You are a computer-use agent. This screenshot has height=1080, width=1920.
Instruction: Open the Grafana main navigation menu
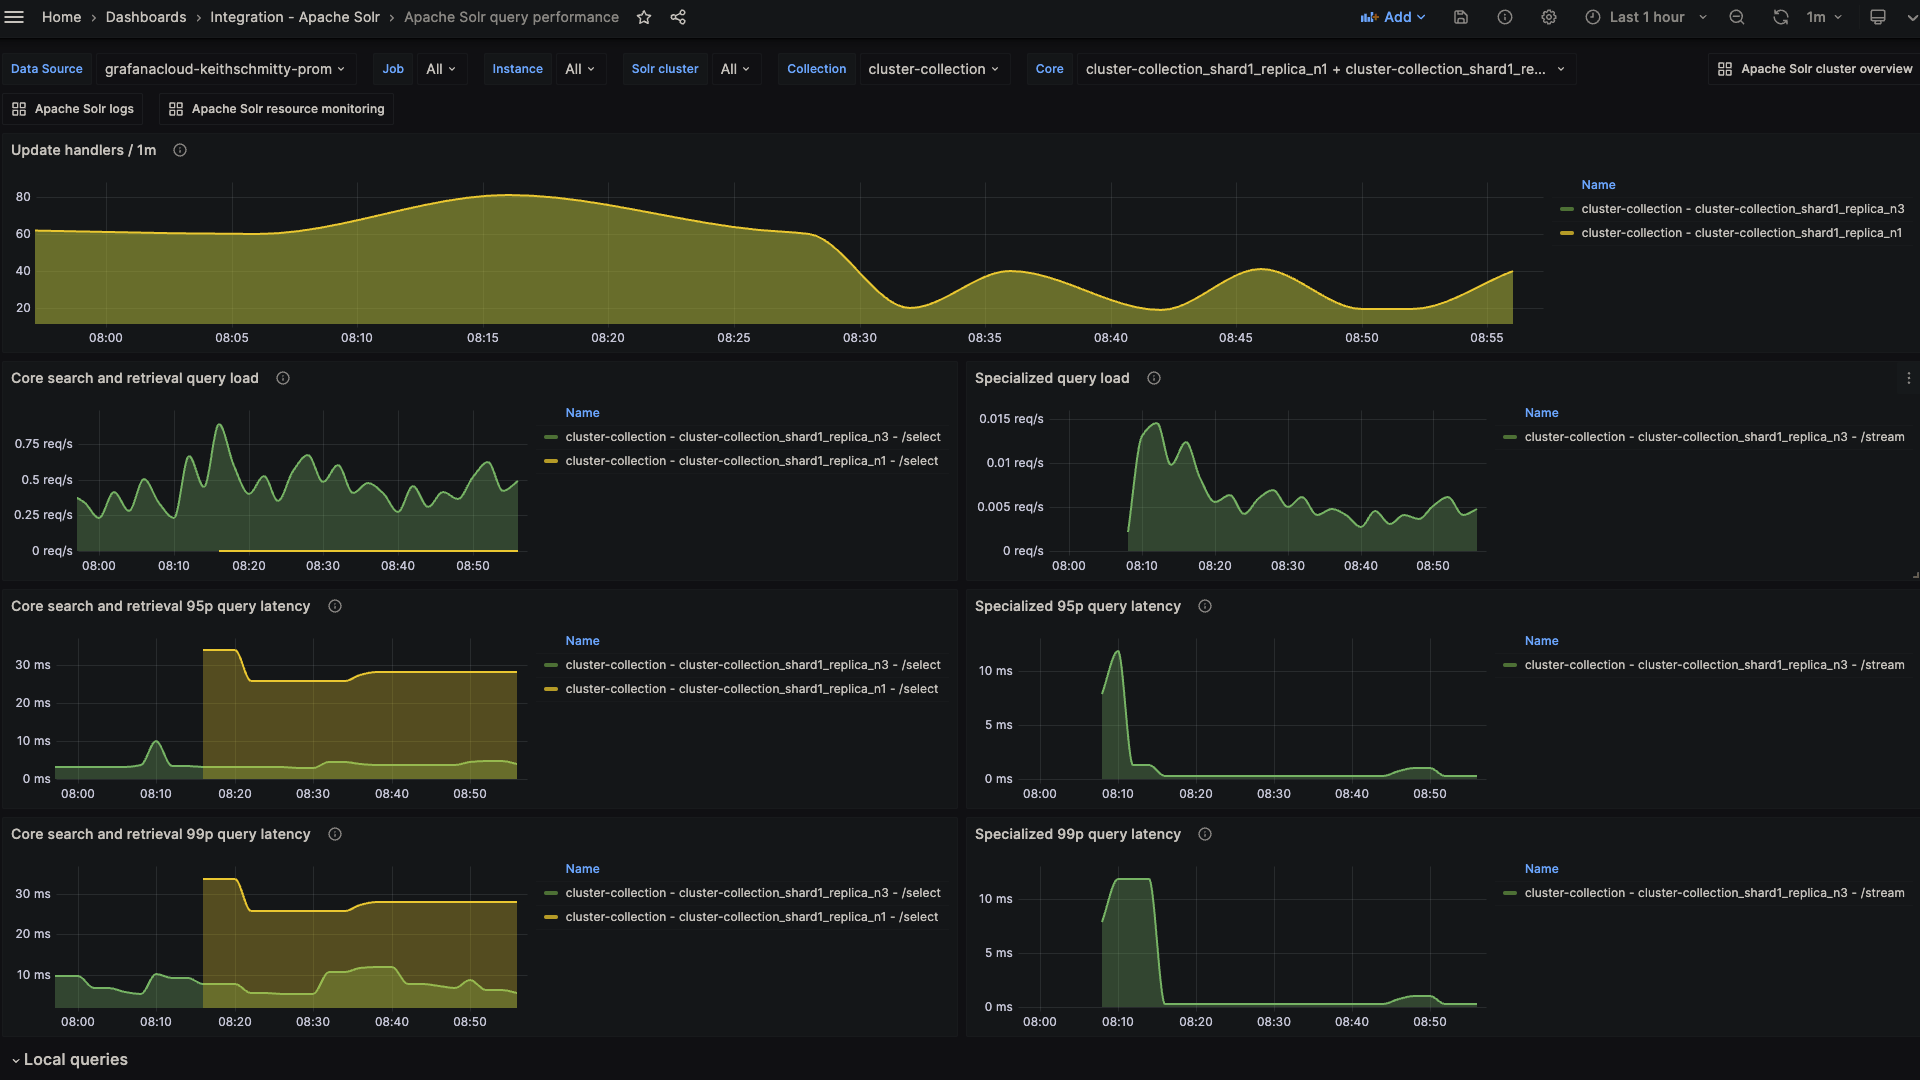point(15,17)
